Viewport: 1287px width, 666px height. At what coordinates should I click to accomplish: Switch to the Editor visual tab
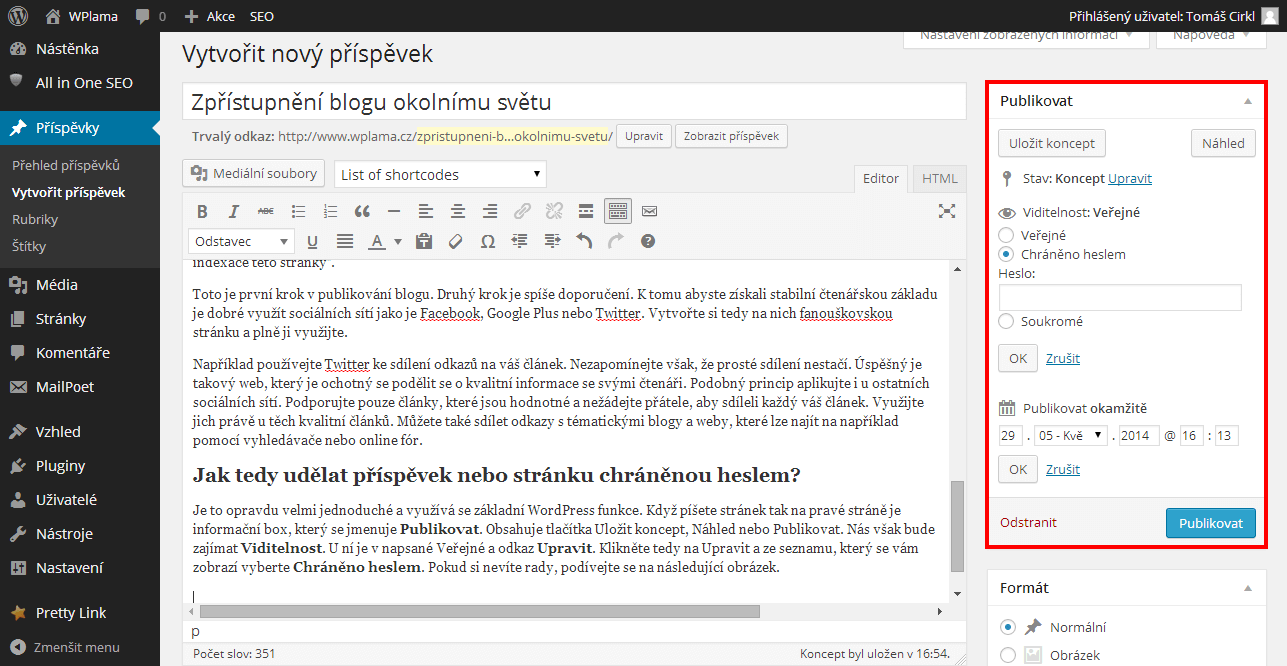(x=881, y=178)
